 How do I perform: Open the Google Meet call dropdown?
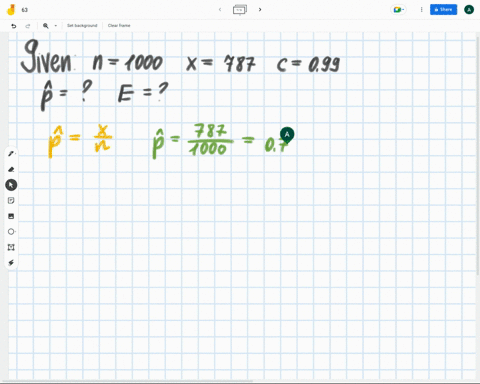[x=398, y=10]
